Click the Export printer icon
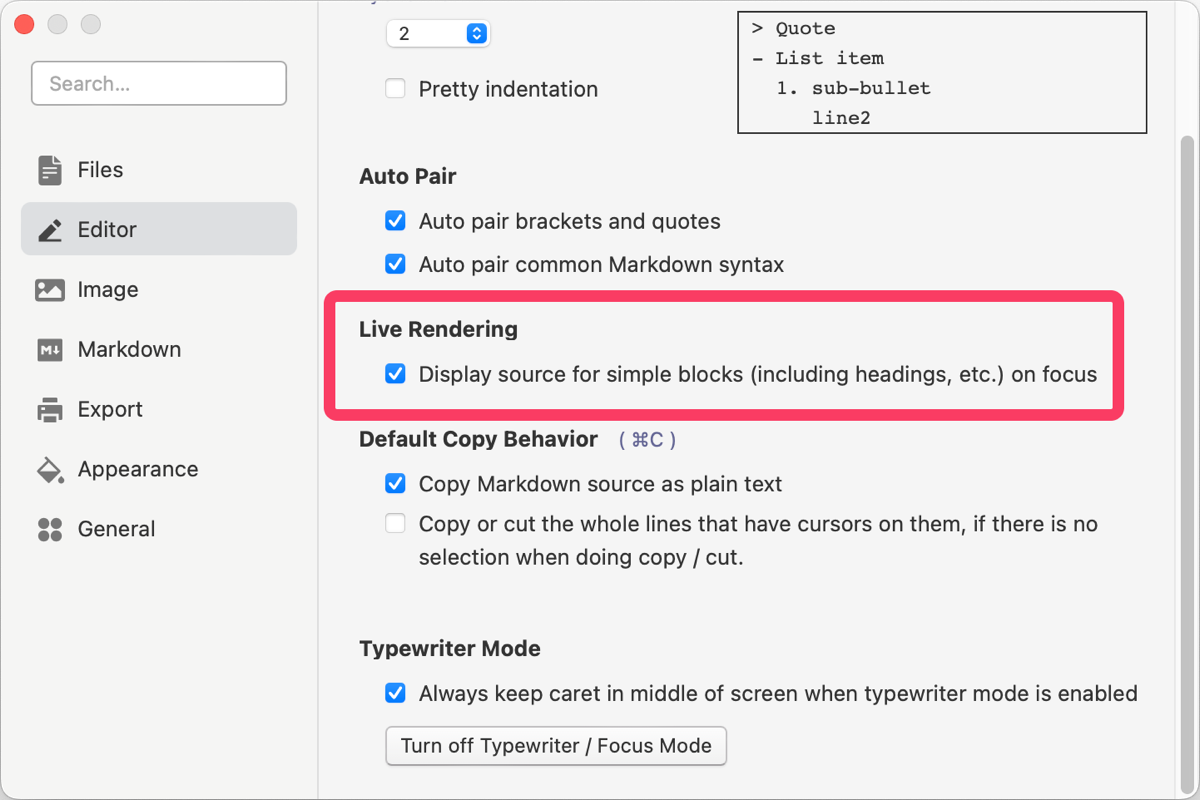The width and height of the screenshot is (1200, 800). (50, 410)
